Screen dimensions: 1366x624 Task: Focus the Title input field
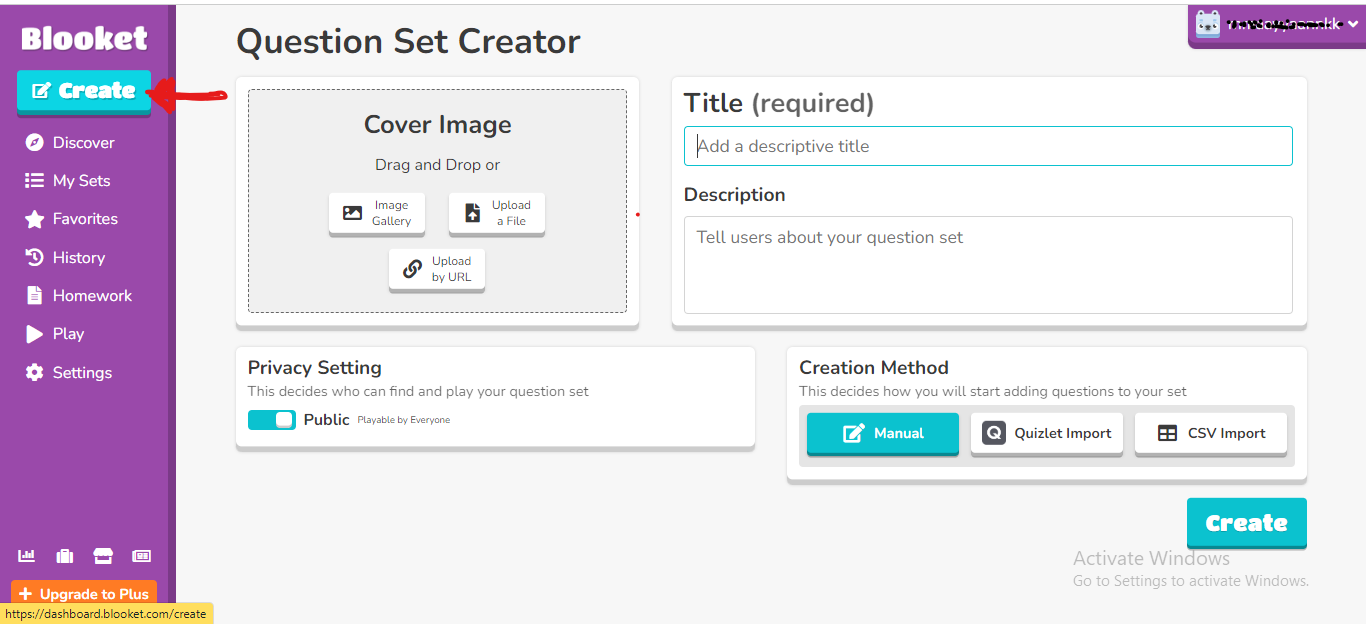coord(988,146)
